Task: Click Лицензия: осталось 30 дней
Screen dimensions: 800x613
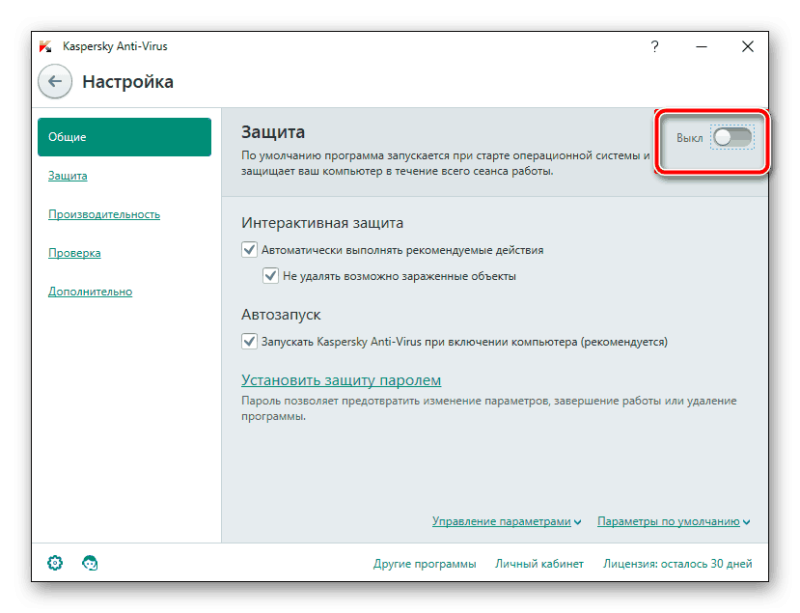Action: 678,564
